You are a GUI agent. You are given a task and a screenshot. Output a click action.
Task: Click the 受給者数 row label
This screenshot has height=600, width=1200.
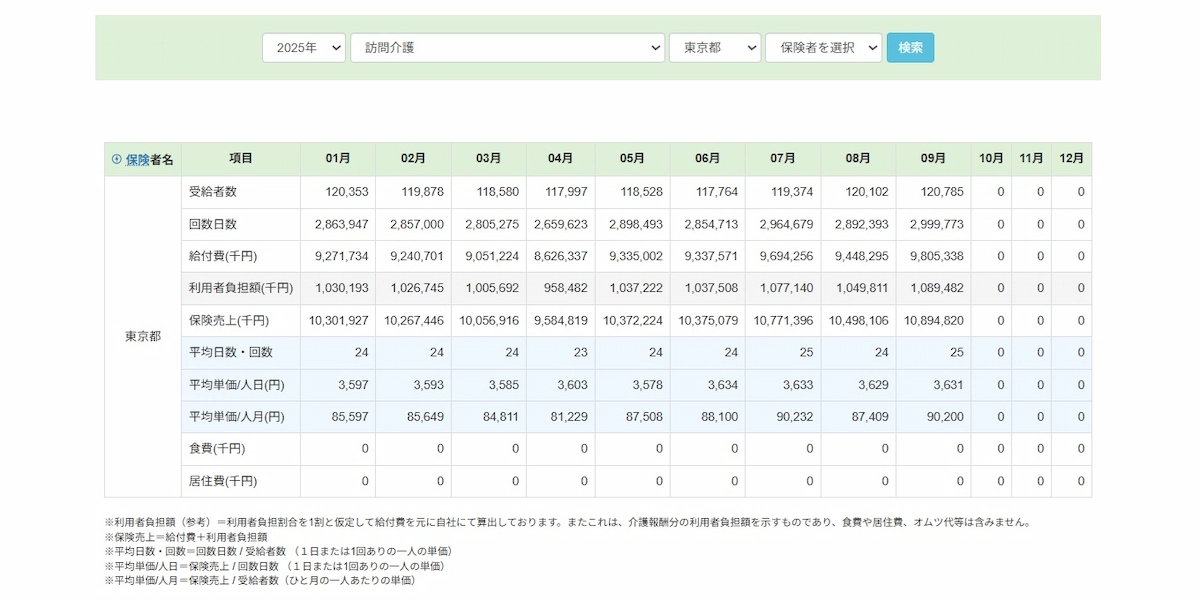click(213, 192)
